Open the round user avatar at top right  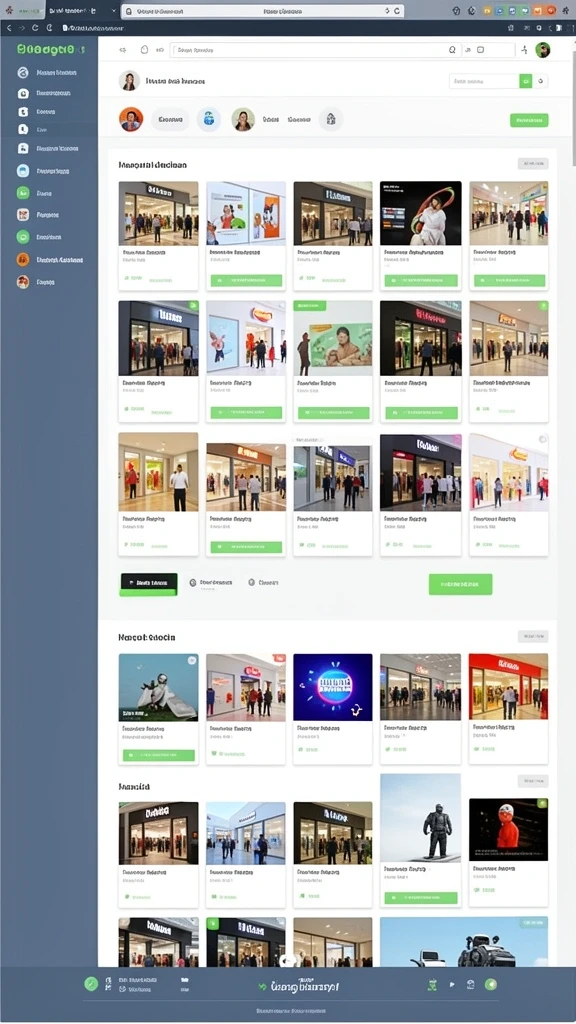(543, 50)
